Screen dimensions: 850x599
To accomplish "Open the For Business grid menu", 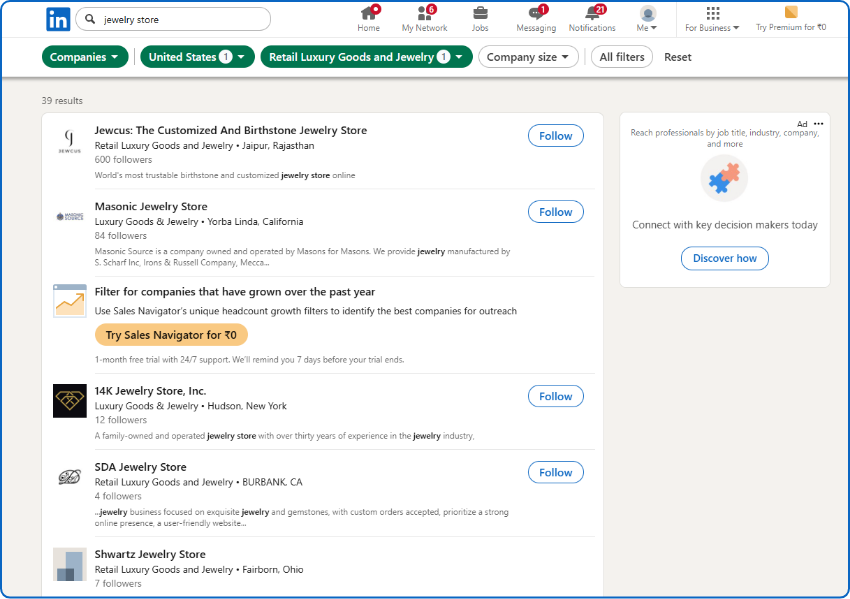I will [712, 19].
